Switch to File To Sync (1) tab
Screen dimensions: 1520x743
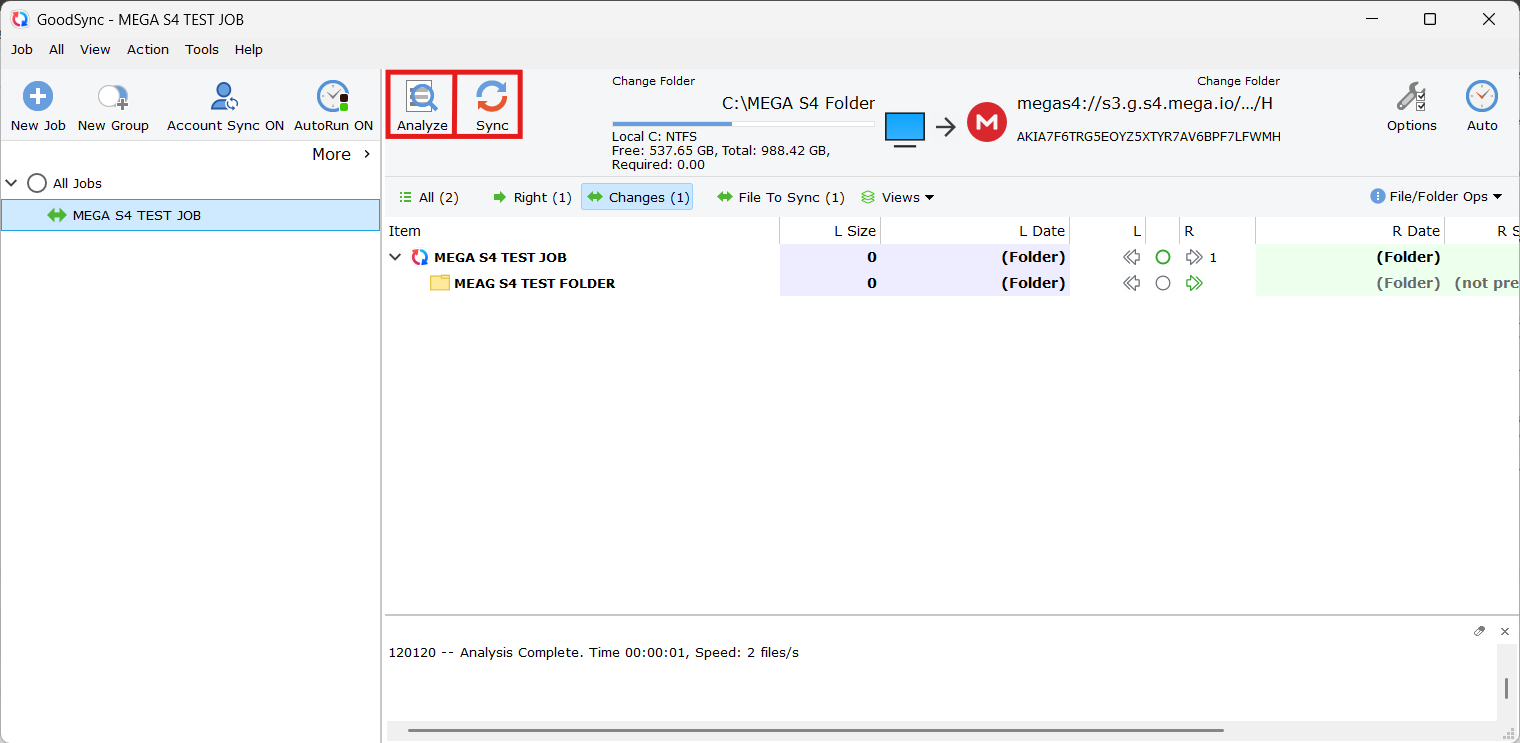(781, 197)
